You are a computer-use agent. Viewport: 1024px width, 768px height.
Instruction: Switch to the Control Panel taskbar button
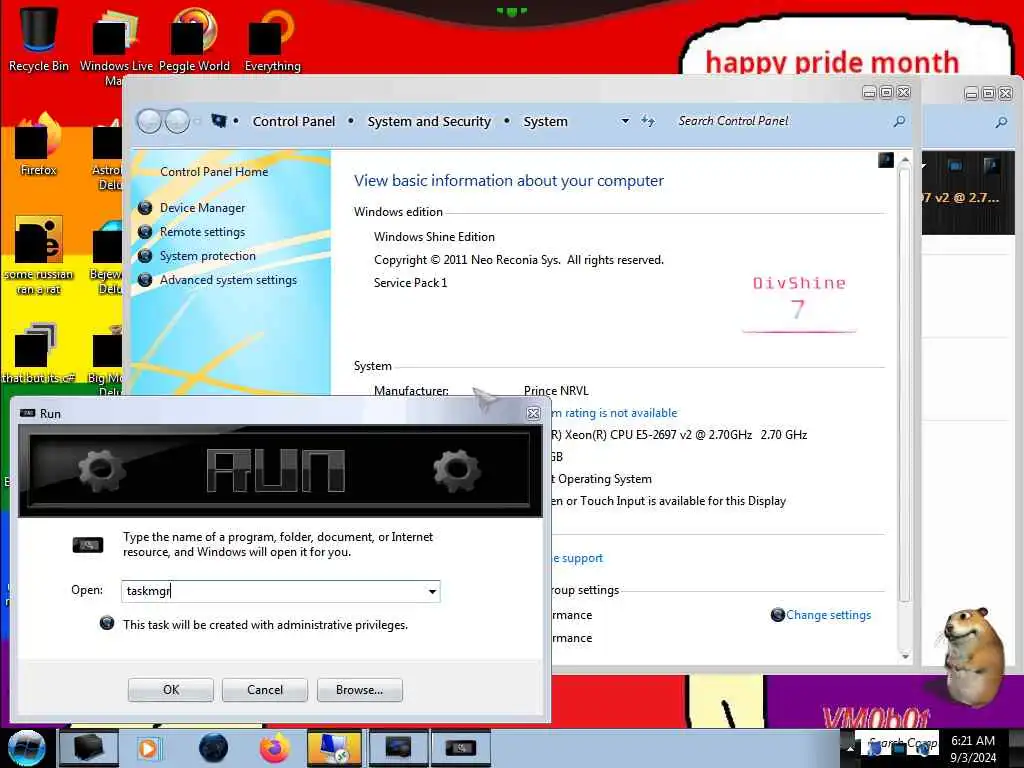(334, 748)
